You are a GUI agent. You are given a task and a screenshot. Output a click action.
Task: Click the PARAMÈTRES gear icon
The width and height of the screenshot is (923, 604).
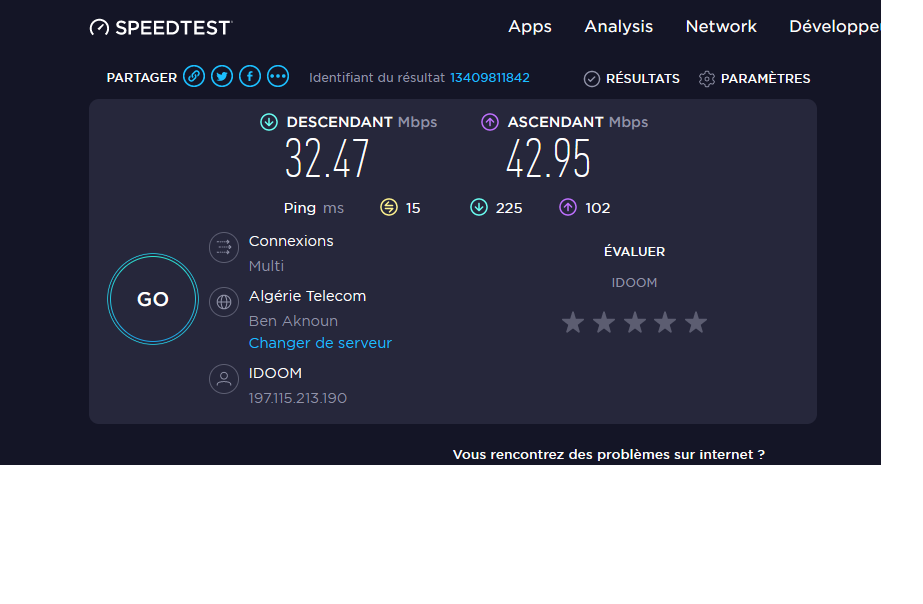[x=706, y=79]
